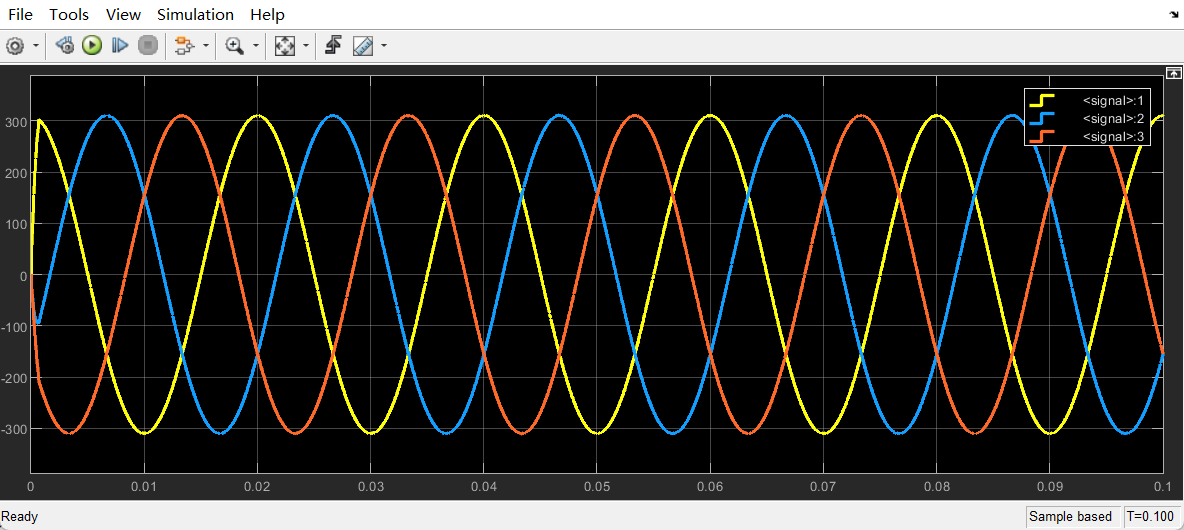Click the Highlight Simulink Block icon
This screenshot has width=1184, height=530.
(183, 45)
